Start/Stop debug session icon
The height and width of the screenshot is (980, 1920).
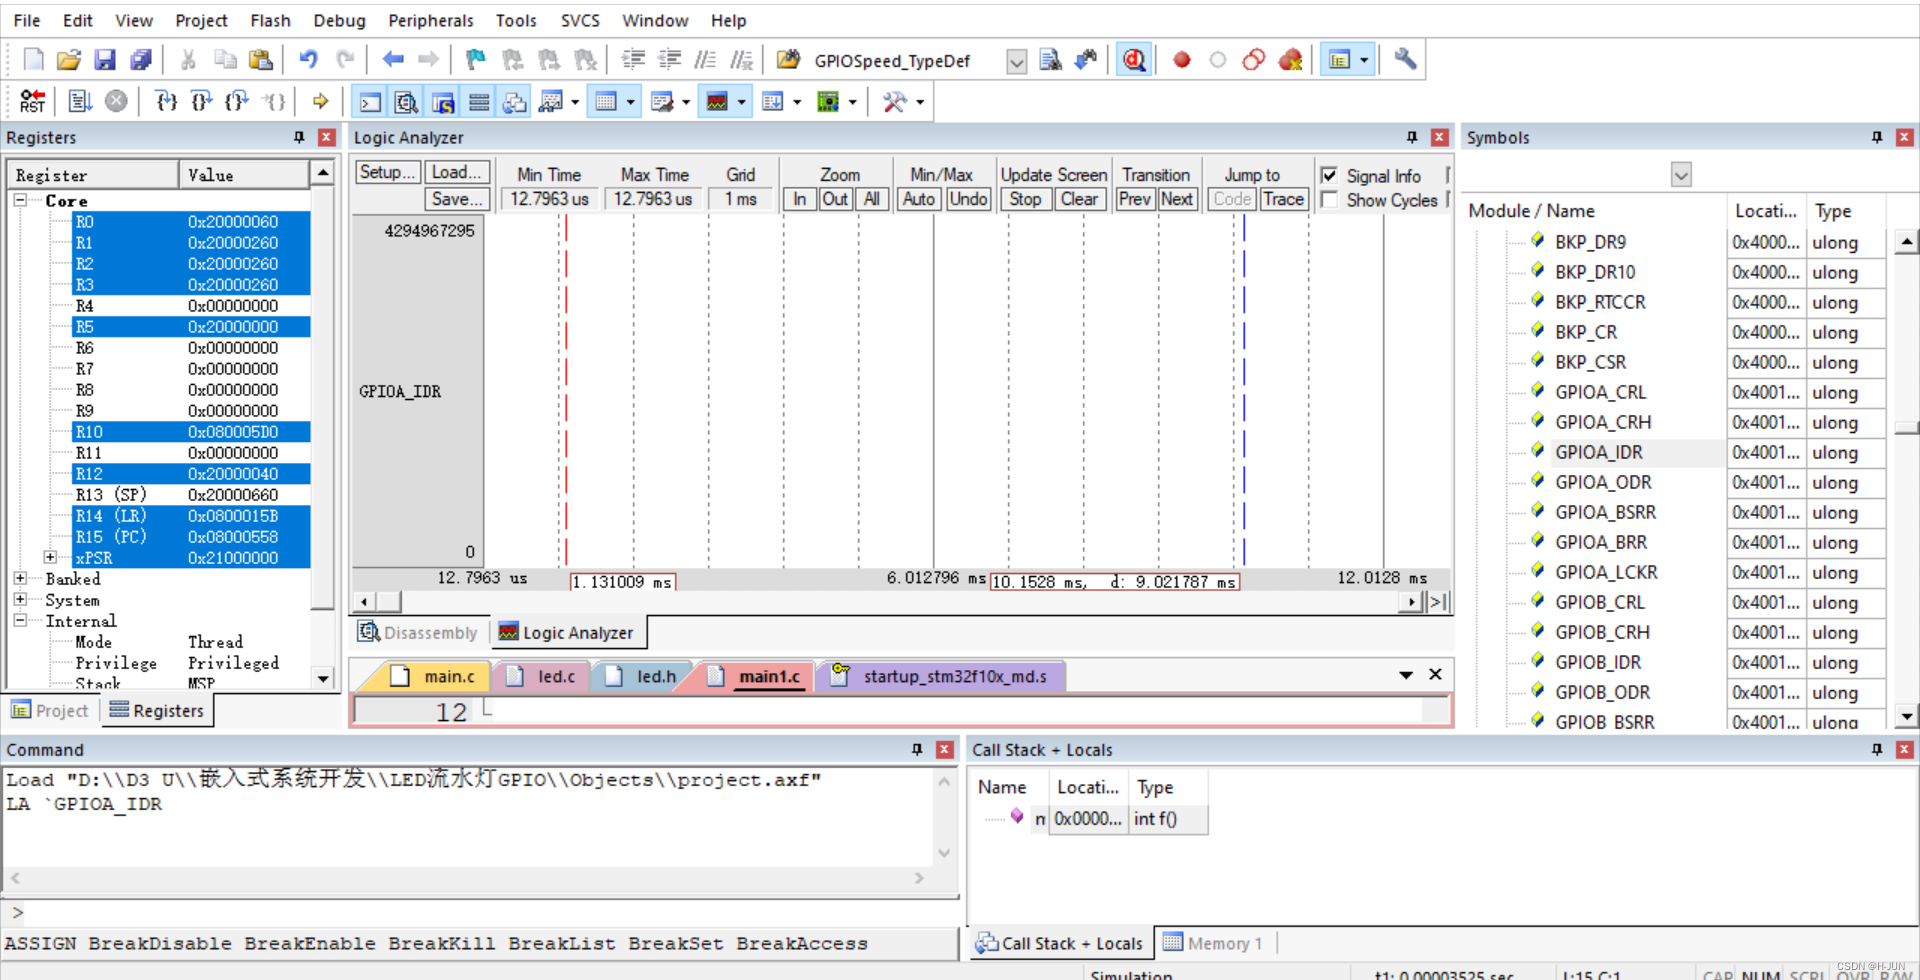pyautogui.click(x=1134, y=60)
